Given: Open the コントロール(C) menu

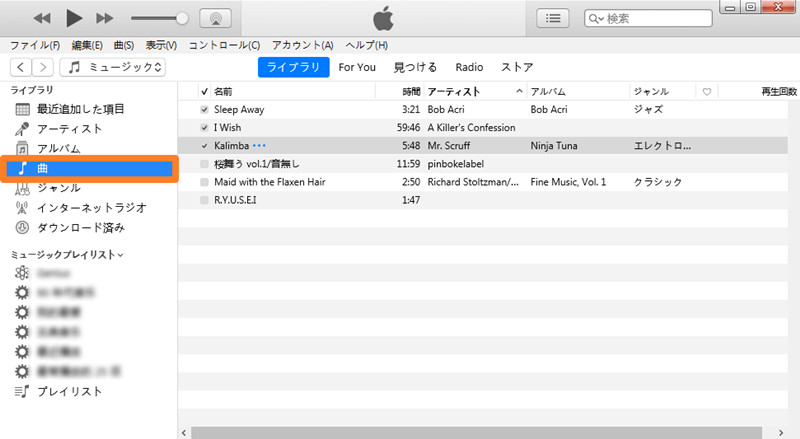Looking at the screenshot, I should point(224,45).
